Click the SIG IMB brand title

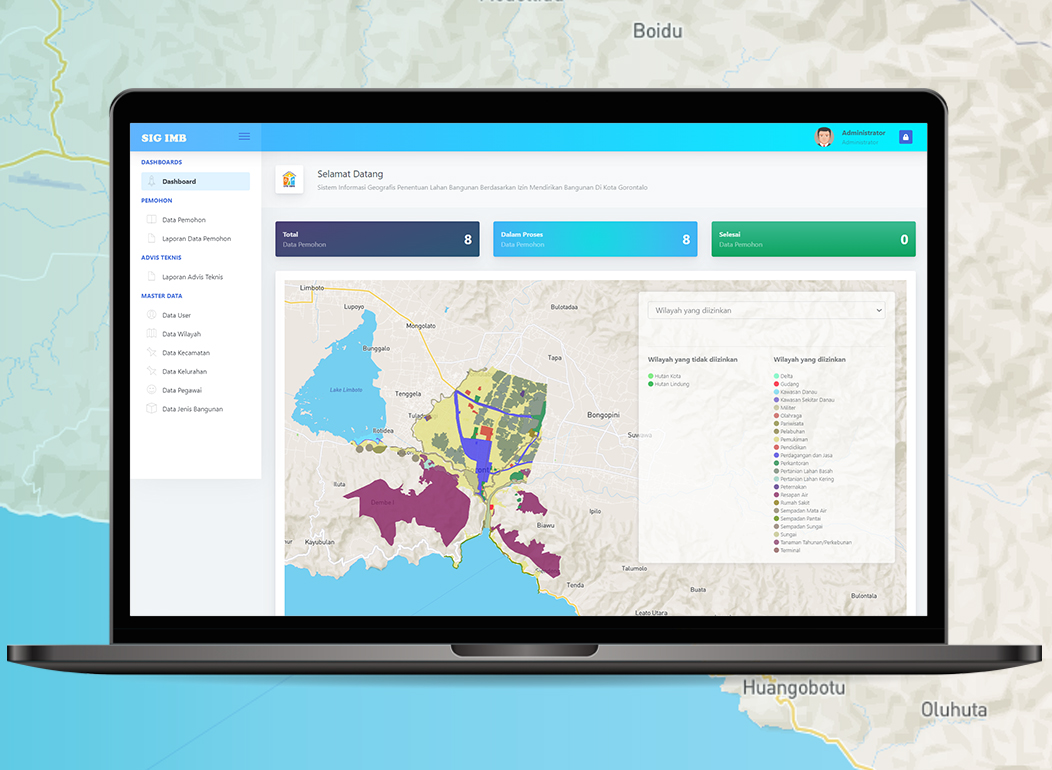tap(164, 138)
